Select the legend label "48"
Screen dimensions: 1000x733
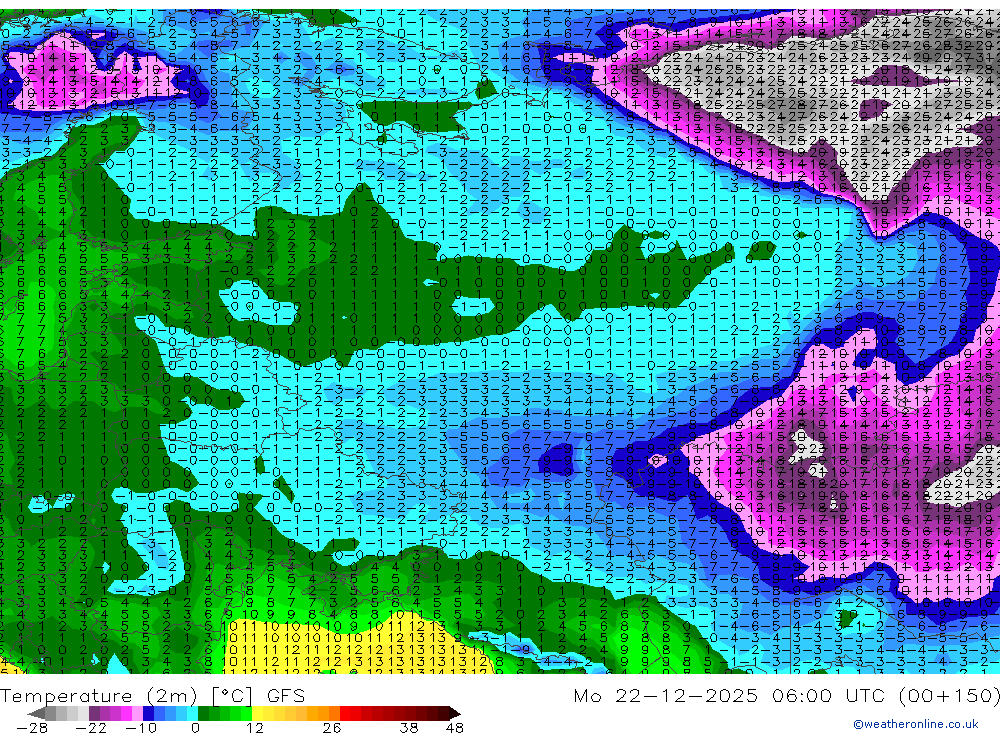click(x=455, y=727)
